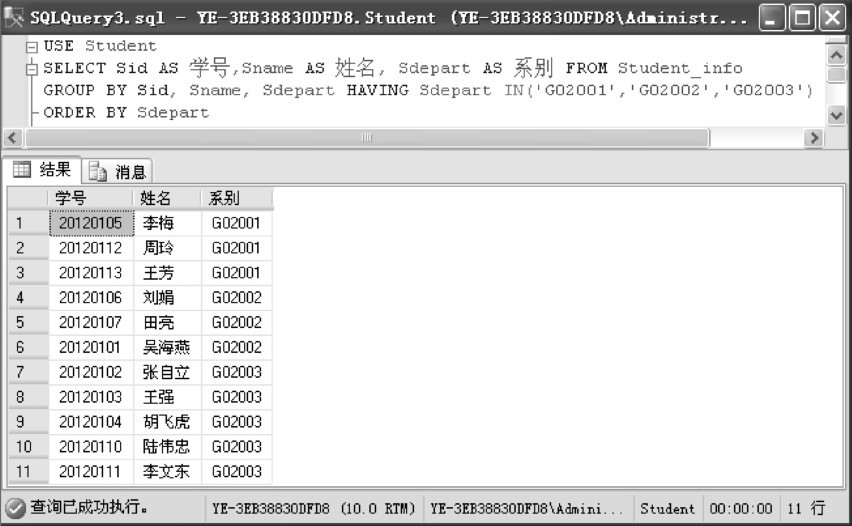Click the GROUP BY HAVING line in editor

point(428,90)
